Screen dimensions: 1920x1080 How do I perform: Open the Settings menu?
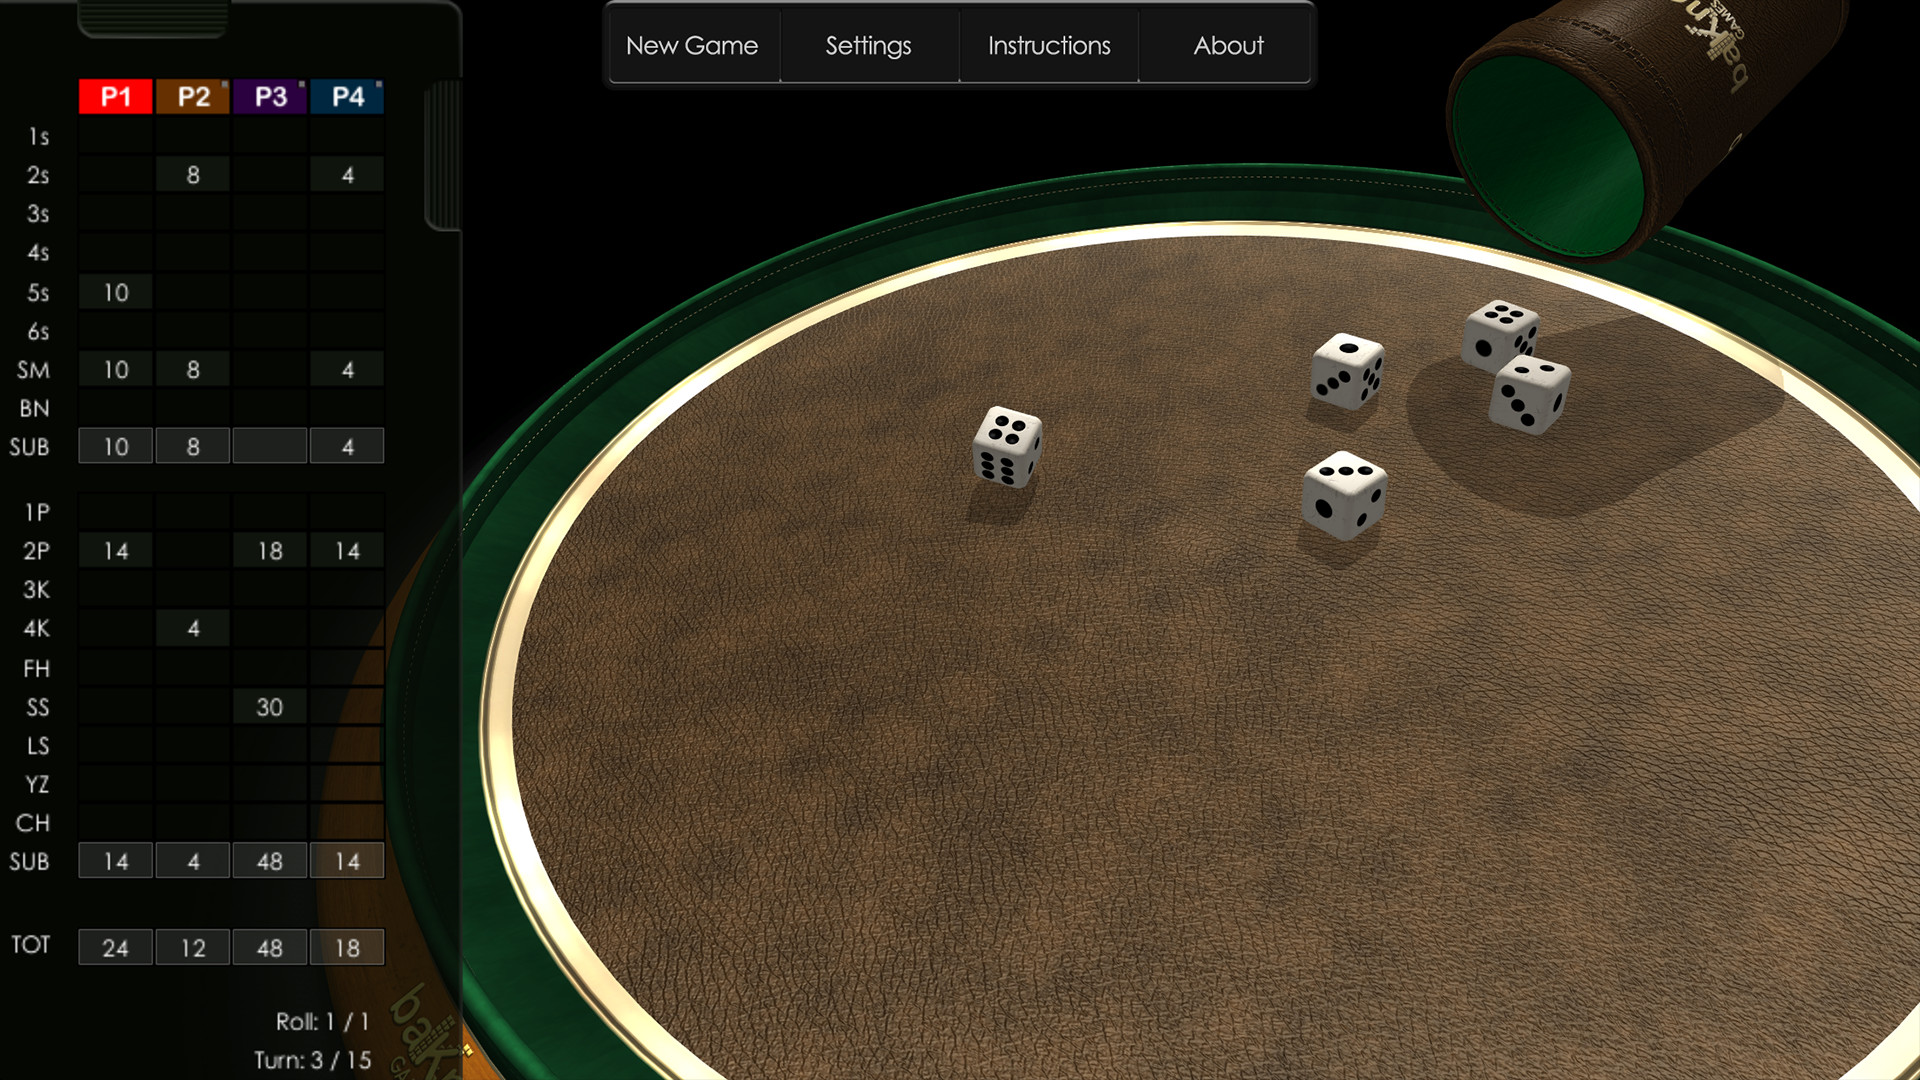869,45
